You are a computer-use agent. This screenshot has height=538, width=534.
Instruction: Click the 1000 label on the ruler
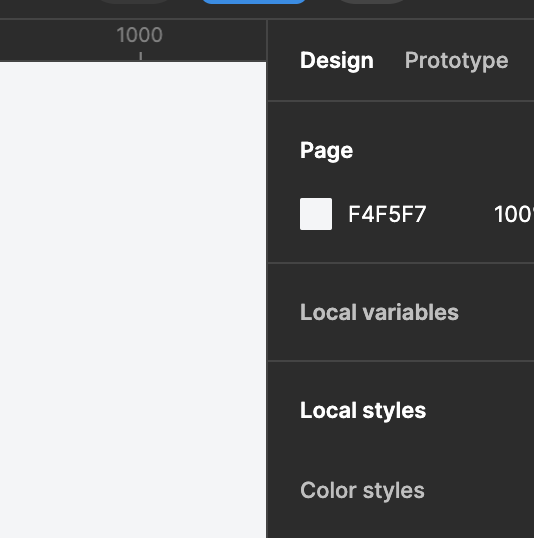[x=139, y=35]
